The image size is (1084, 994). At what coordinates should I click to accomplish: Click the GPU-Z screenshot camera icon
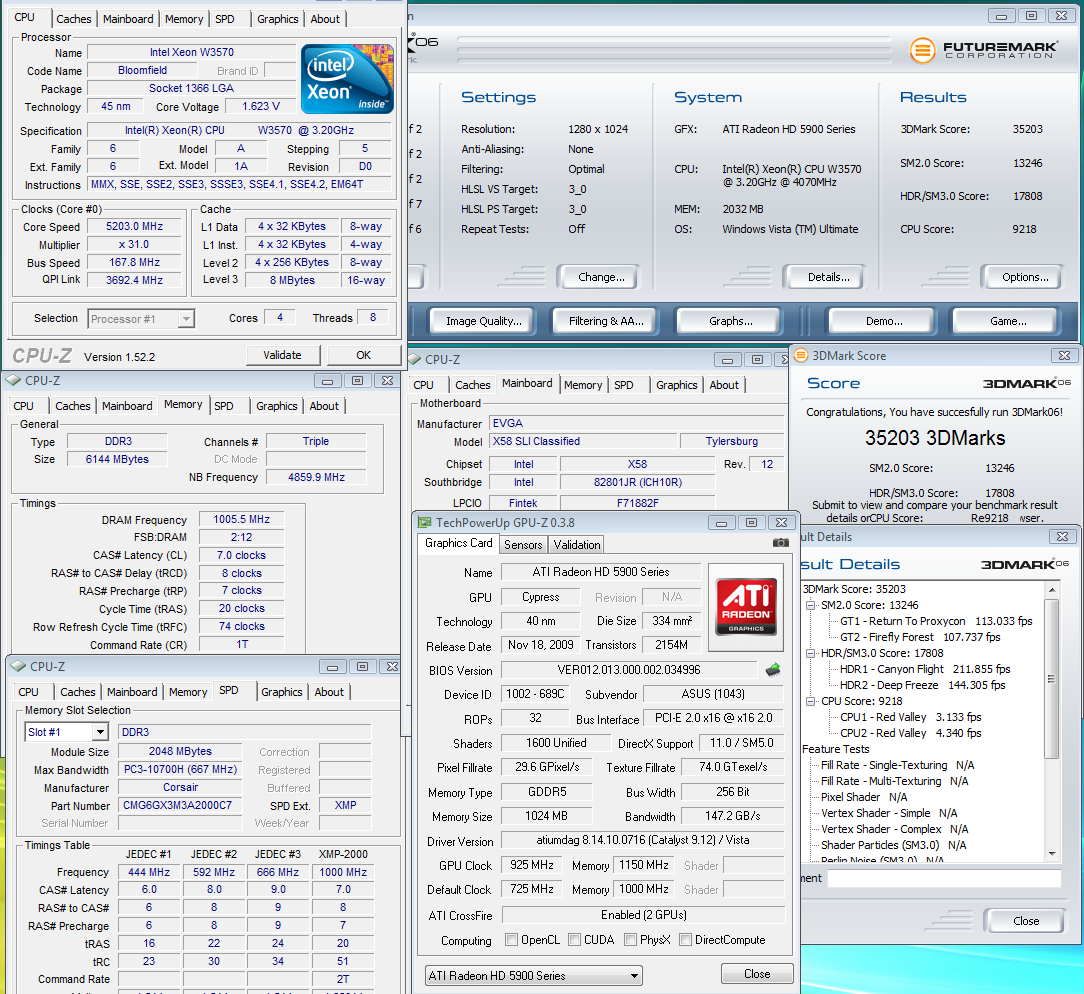coord(781,543)
